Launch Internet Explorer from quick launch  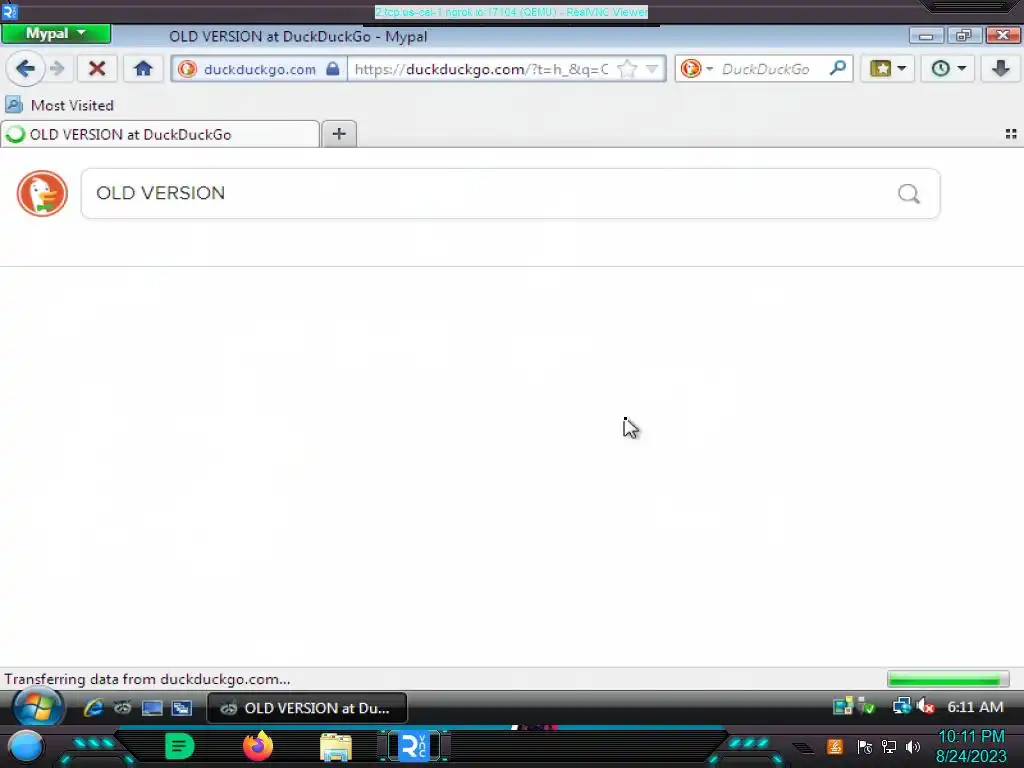click(x=93, y=708)
